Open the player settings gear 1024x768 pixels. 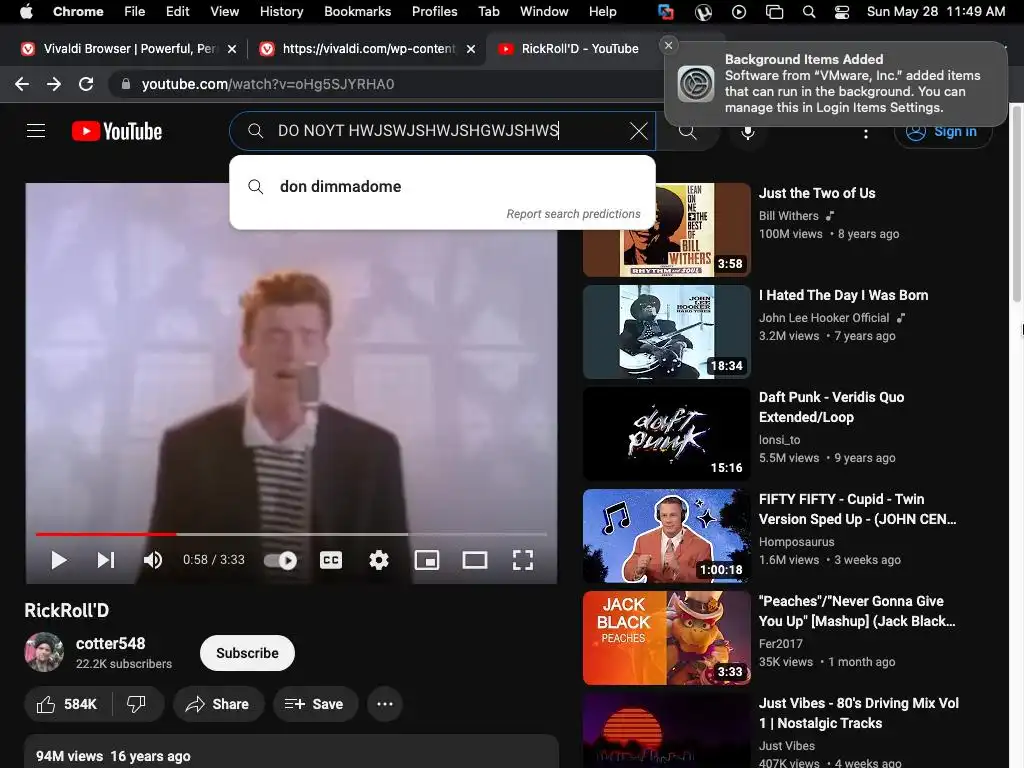coord(379,560)
